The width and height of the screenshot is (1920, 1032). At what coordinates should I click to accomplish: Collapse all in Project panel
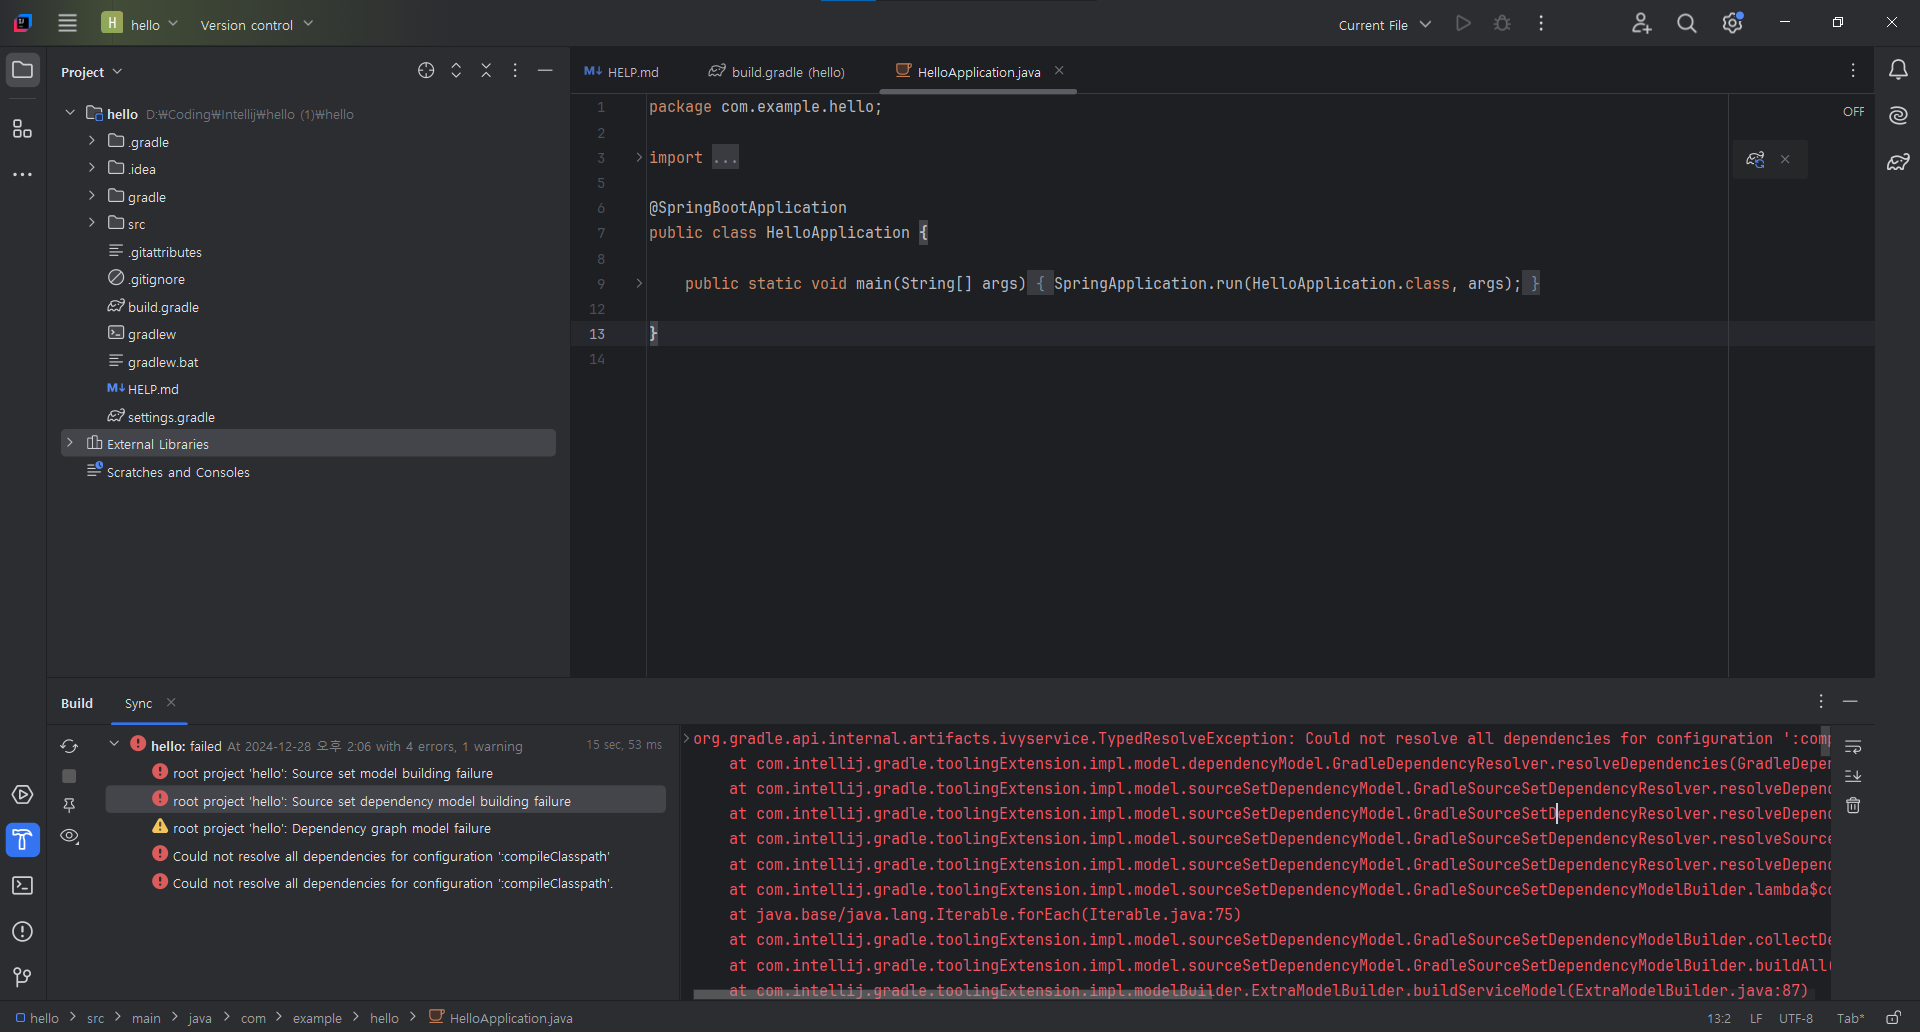(486, 70)
